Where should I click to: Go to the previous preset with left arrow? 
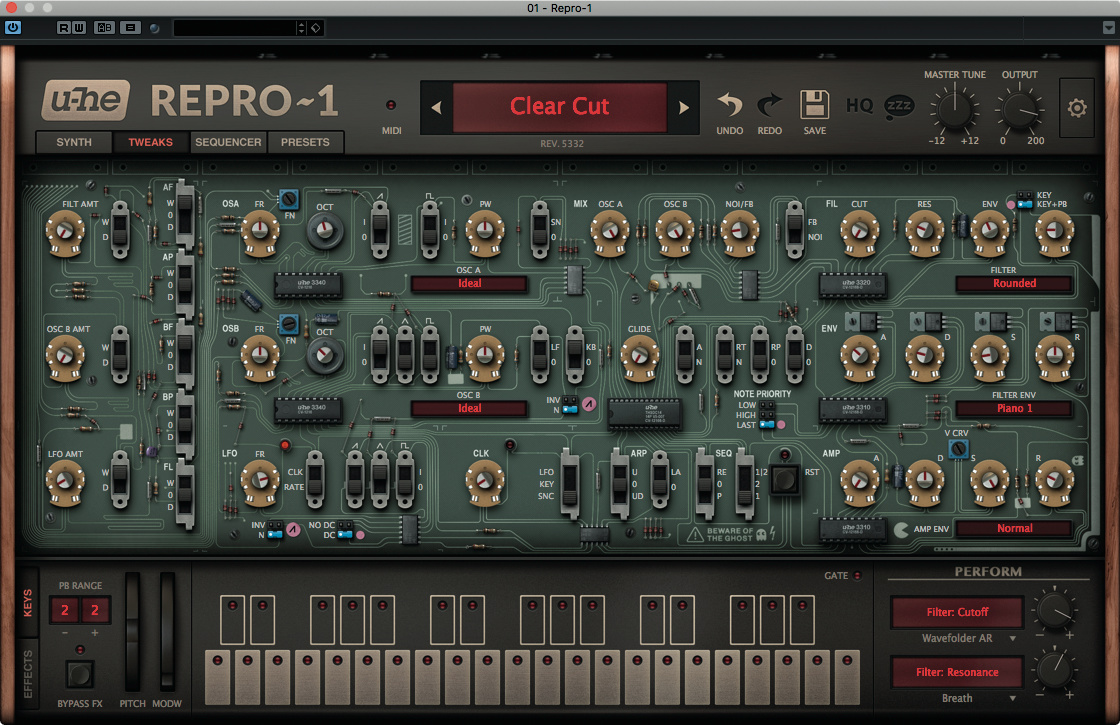[436, 107]
